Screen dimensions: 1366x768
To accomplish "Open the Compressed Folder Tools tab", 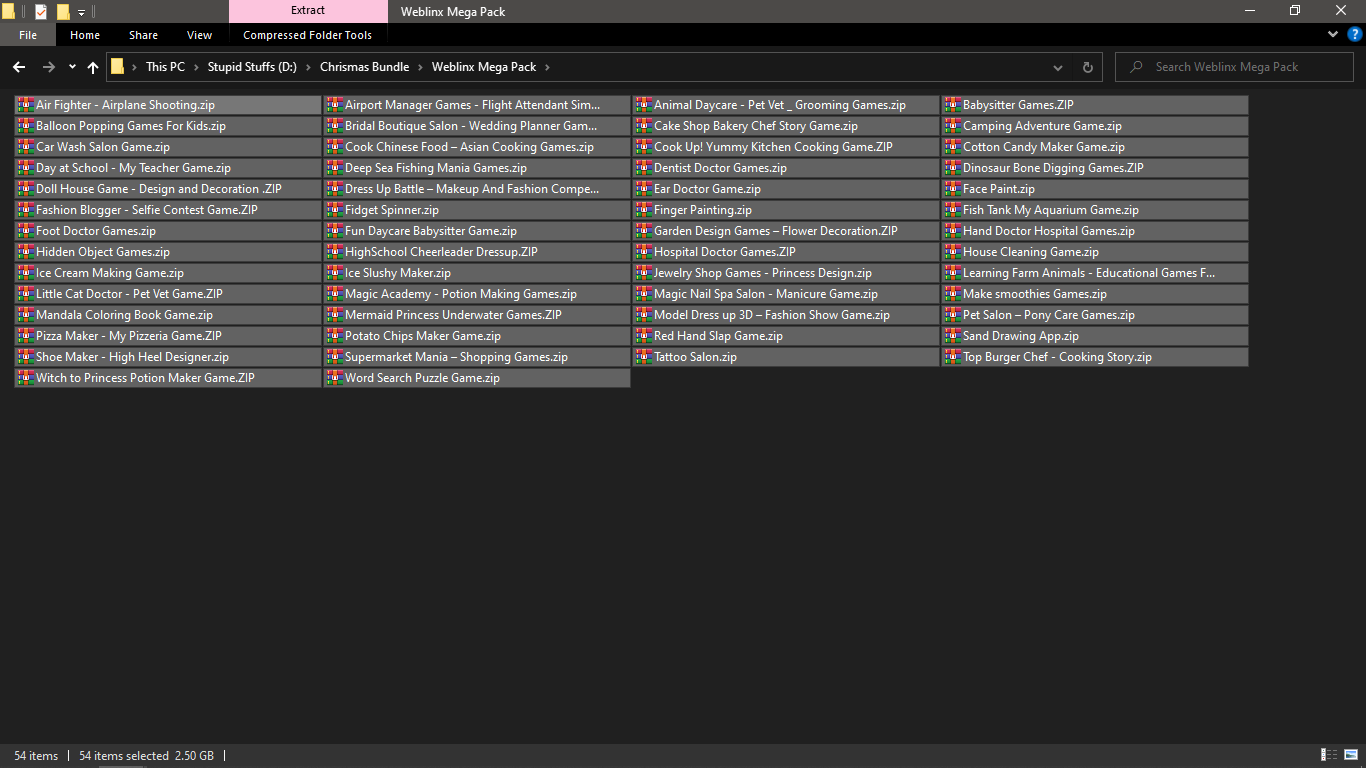I will pyautogui.click(x=307, y=35).
